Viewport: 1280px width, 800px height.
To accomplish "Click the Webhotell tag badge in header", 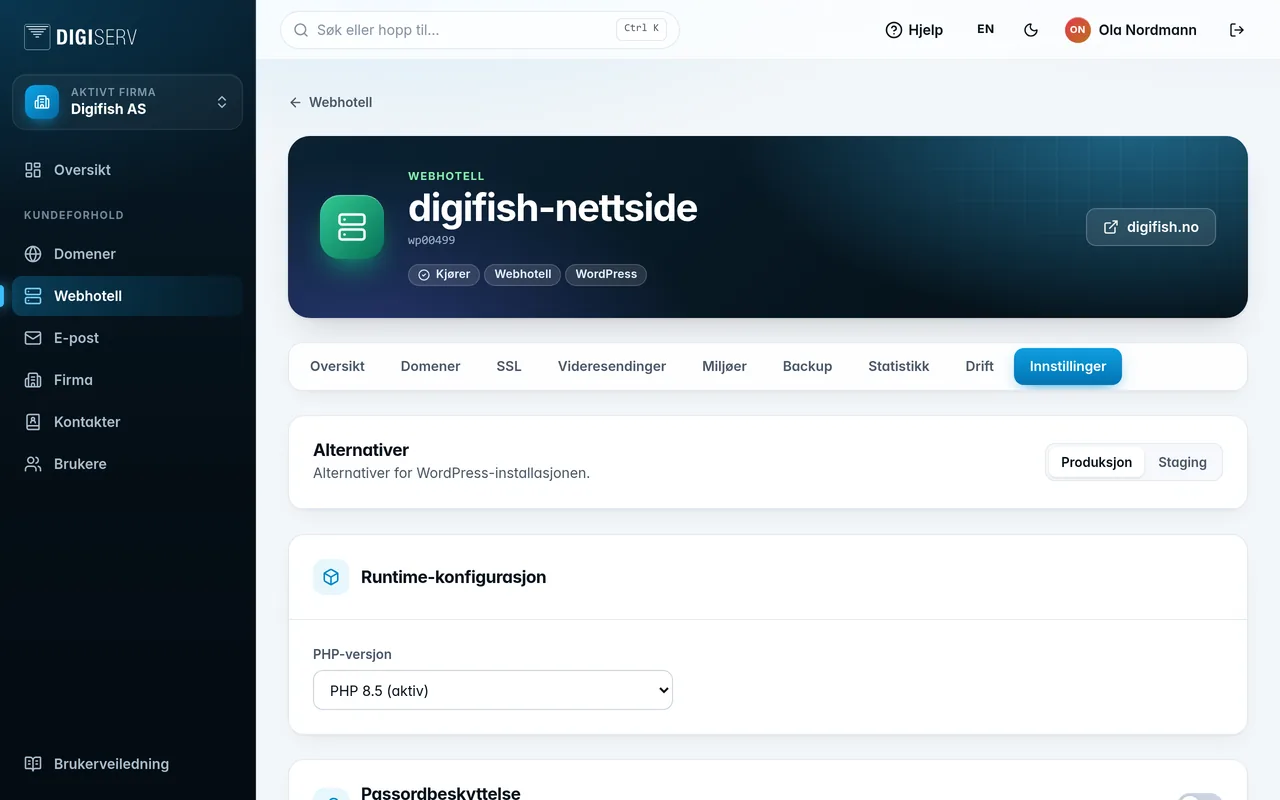I will coord(523,274).
